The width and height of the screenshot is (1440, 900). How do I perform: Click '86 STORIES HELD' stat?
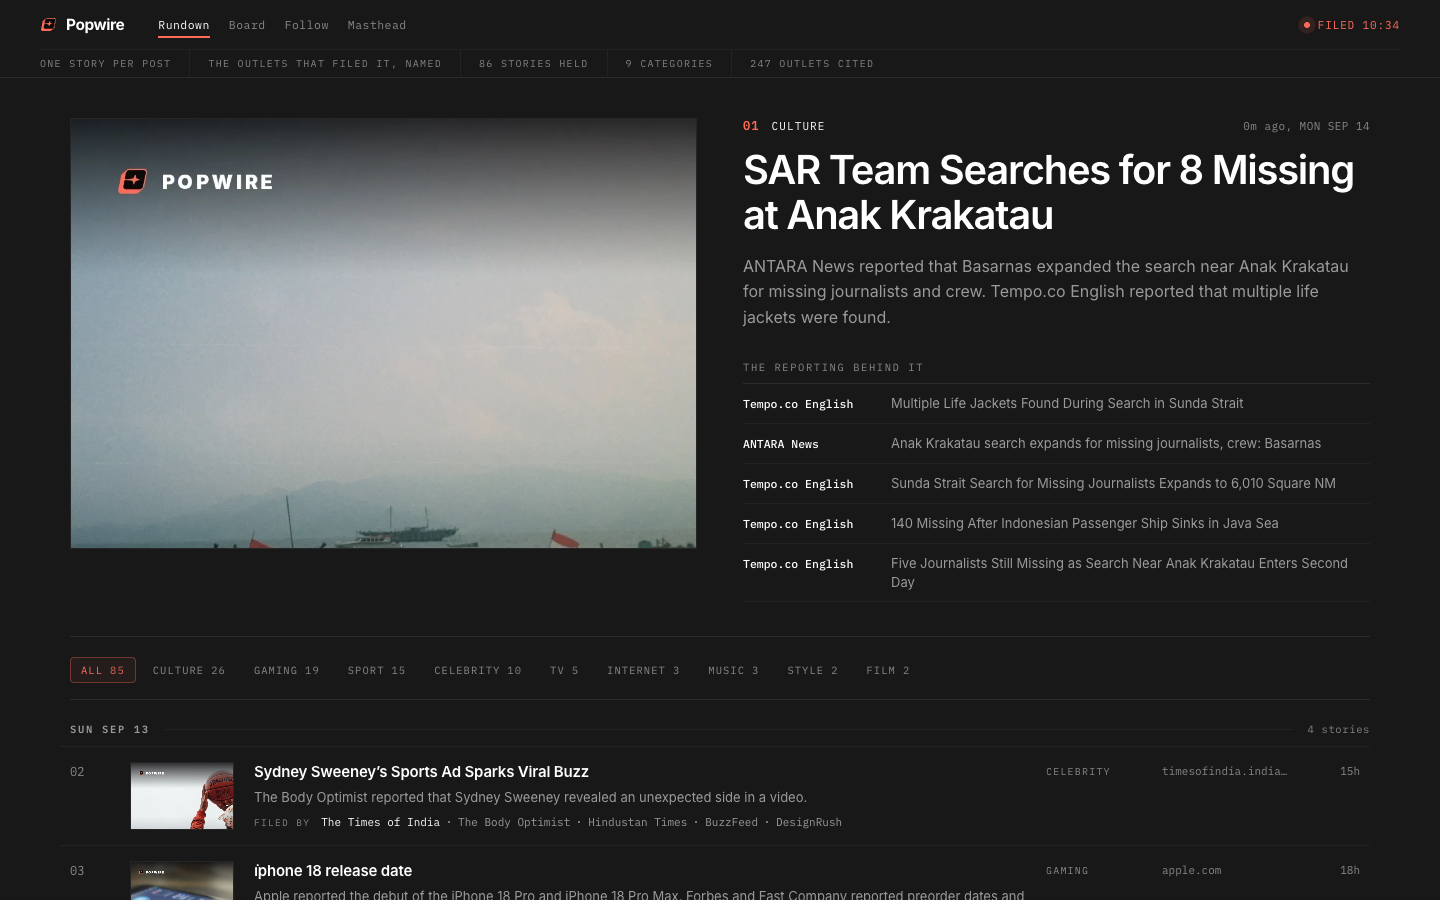(x=533, y=63)
